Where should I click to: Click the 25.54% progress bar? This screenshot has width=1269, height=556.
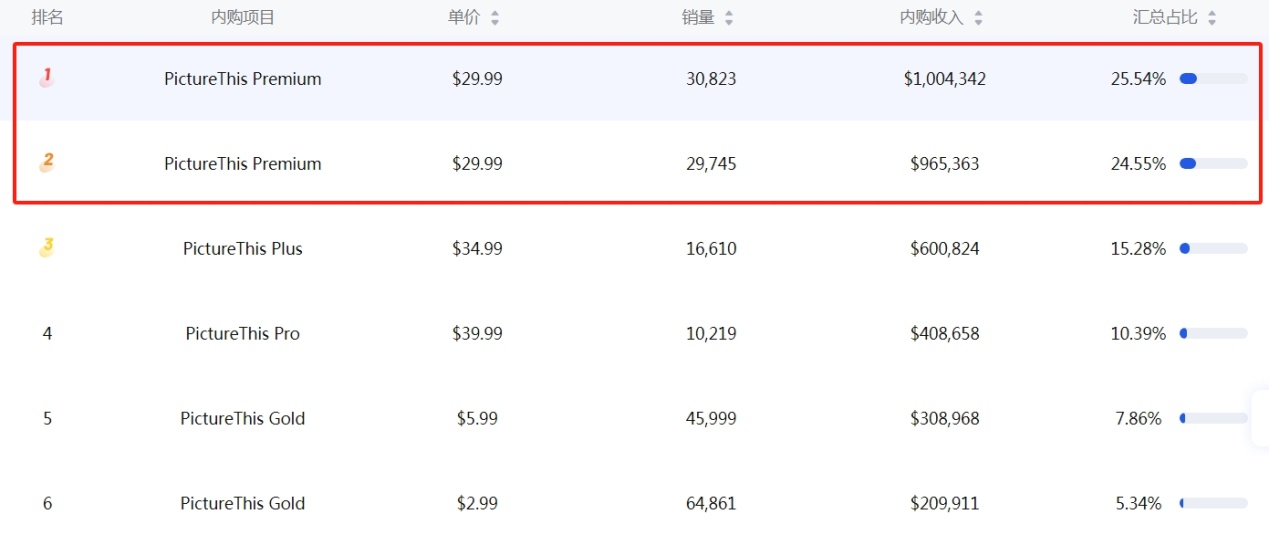point(1213,79)
